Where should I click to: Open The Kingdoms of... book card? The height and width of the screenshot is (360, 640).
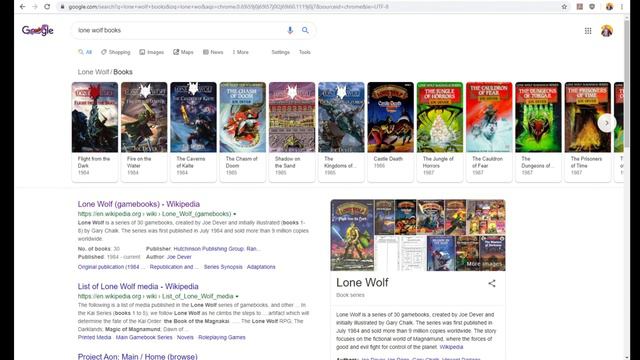[x=341, y=131]
